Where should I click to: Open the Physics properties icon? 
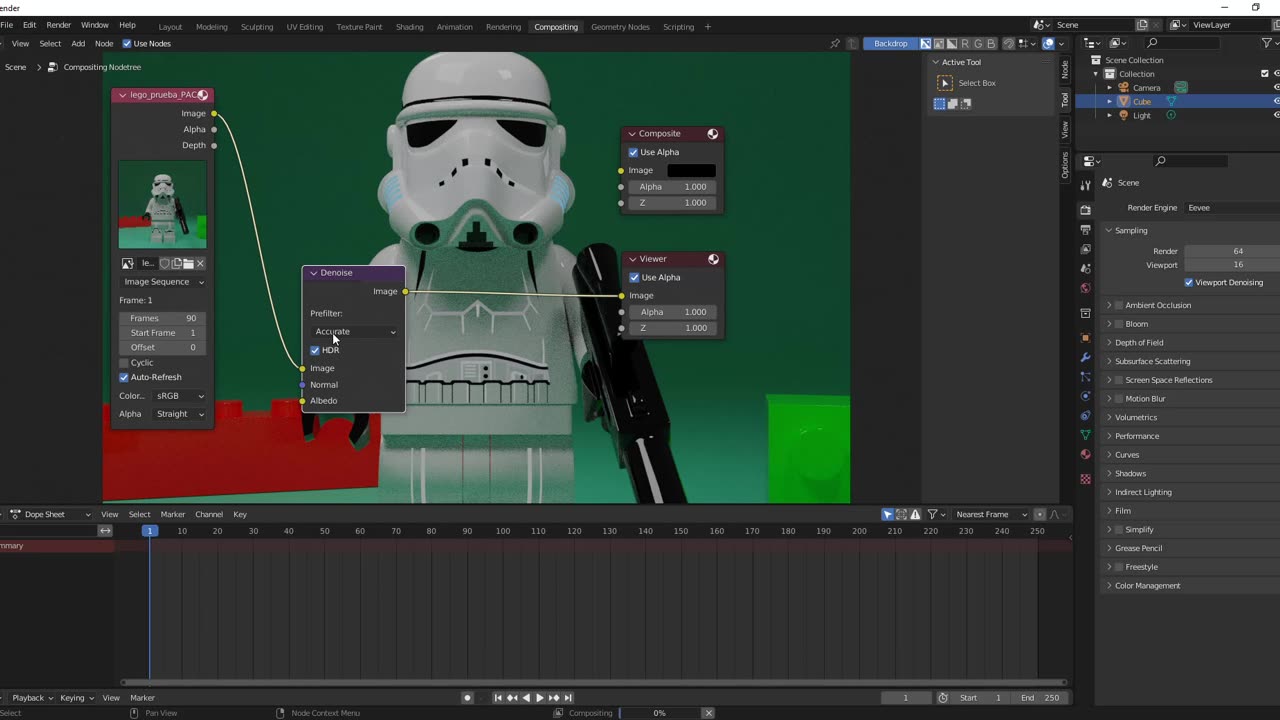click(x=1085, y=396)
